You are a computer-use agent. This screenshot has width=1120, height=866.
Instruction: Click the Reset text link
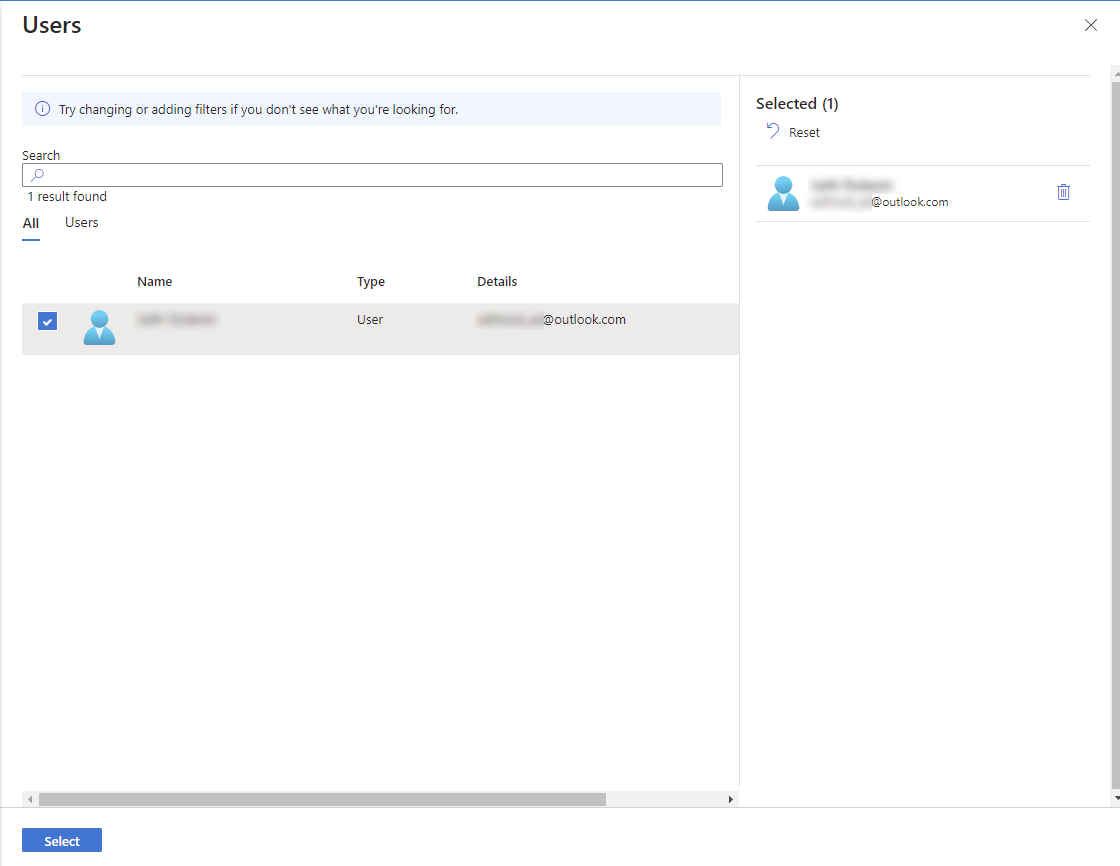[804, 132]
